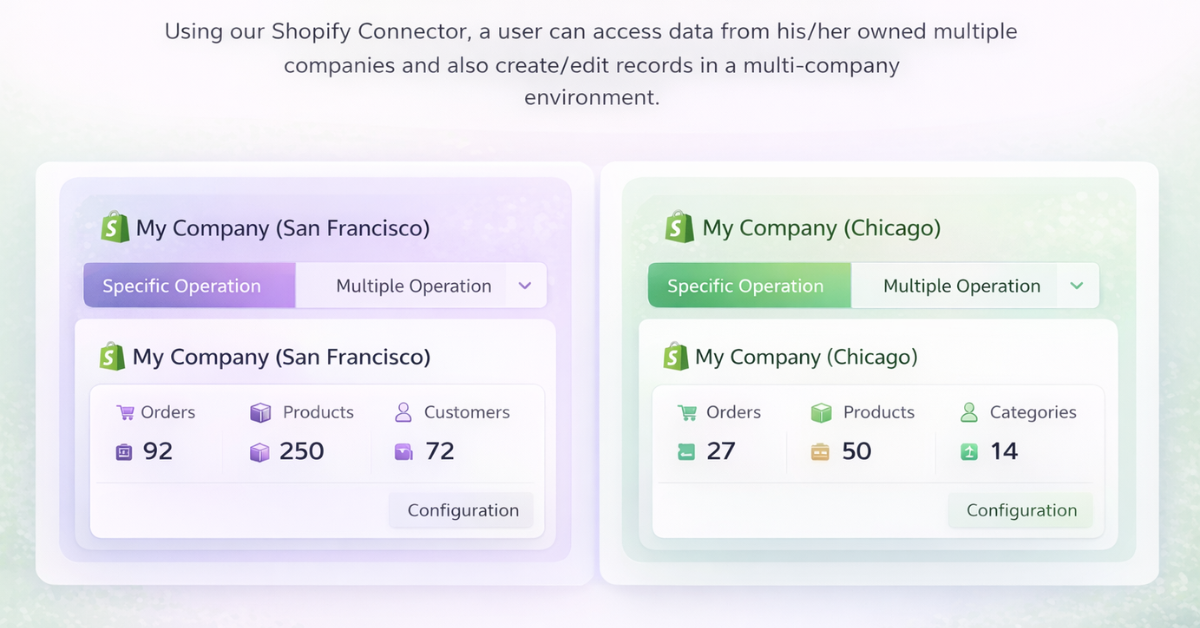The width and height of the screenshot is (1200, 628).
Task: Expand the Chicago operation dropdown chevron
Action: [1076, 286]
